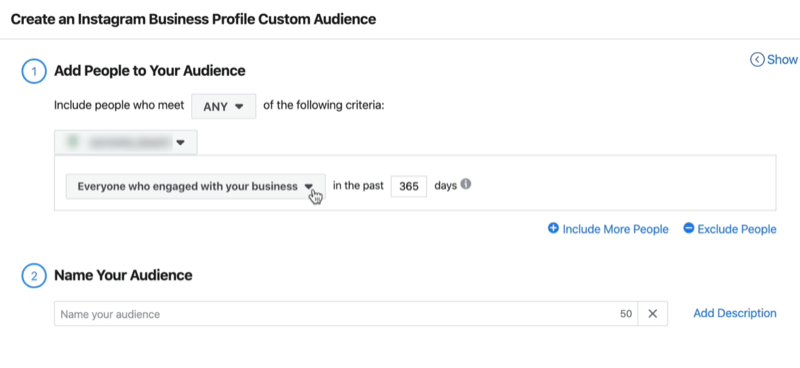Click Include More People link

[x=608, y=229]
